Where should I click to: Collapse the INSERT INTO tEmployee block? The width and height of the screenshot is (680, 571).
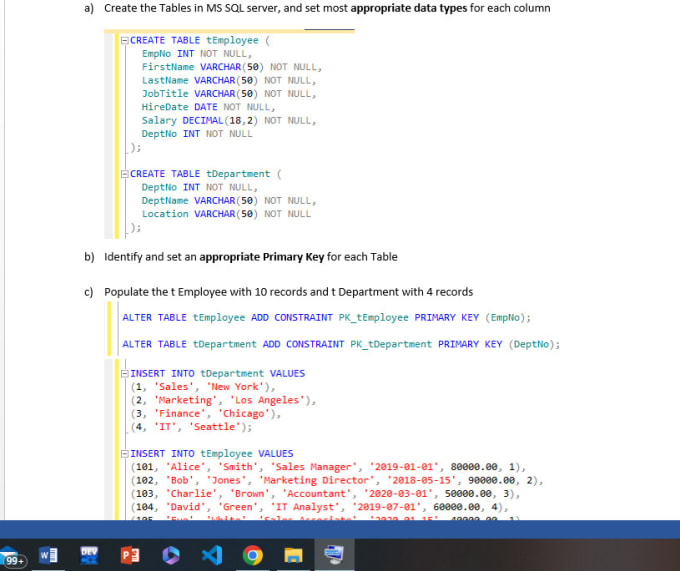coord(125,454)
